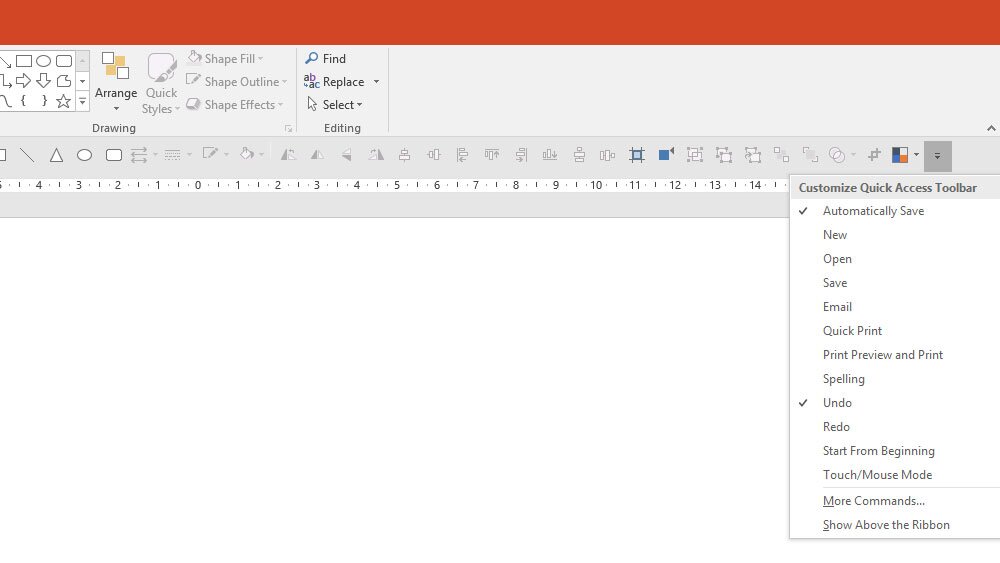Select the rounded rectangle tool in the toolbar
Image resolution: width=1000 pixels, height=563 pixels.
tap(114, 155)
